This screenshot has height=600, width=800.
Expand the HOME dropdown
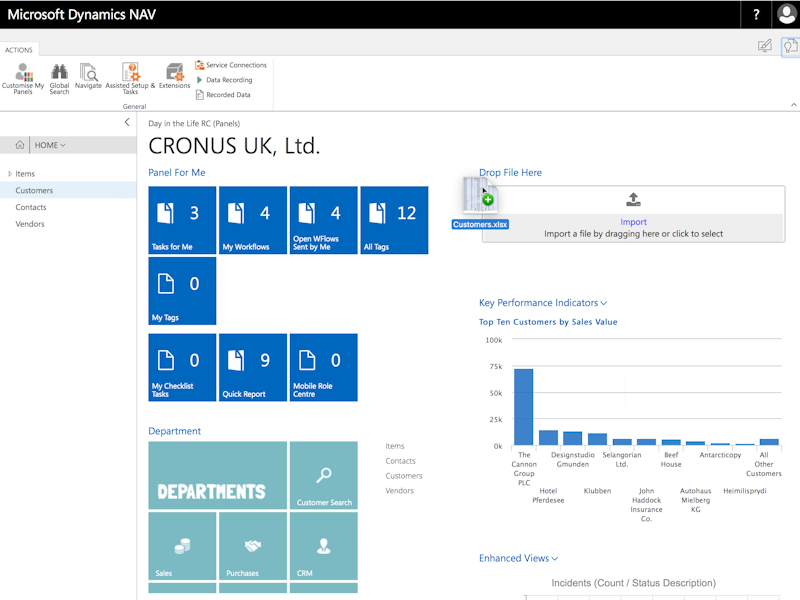50,145
